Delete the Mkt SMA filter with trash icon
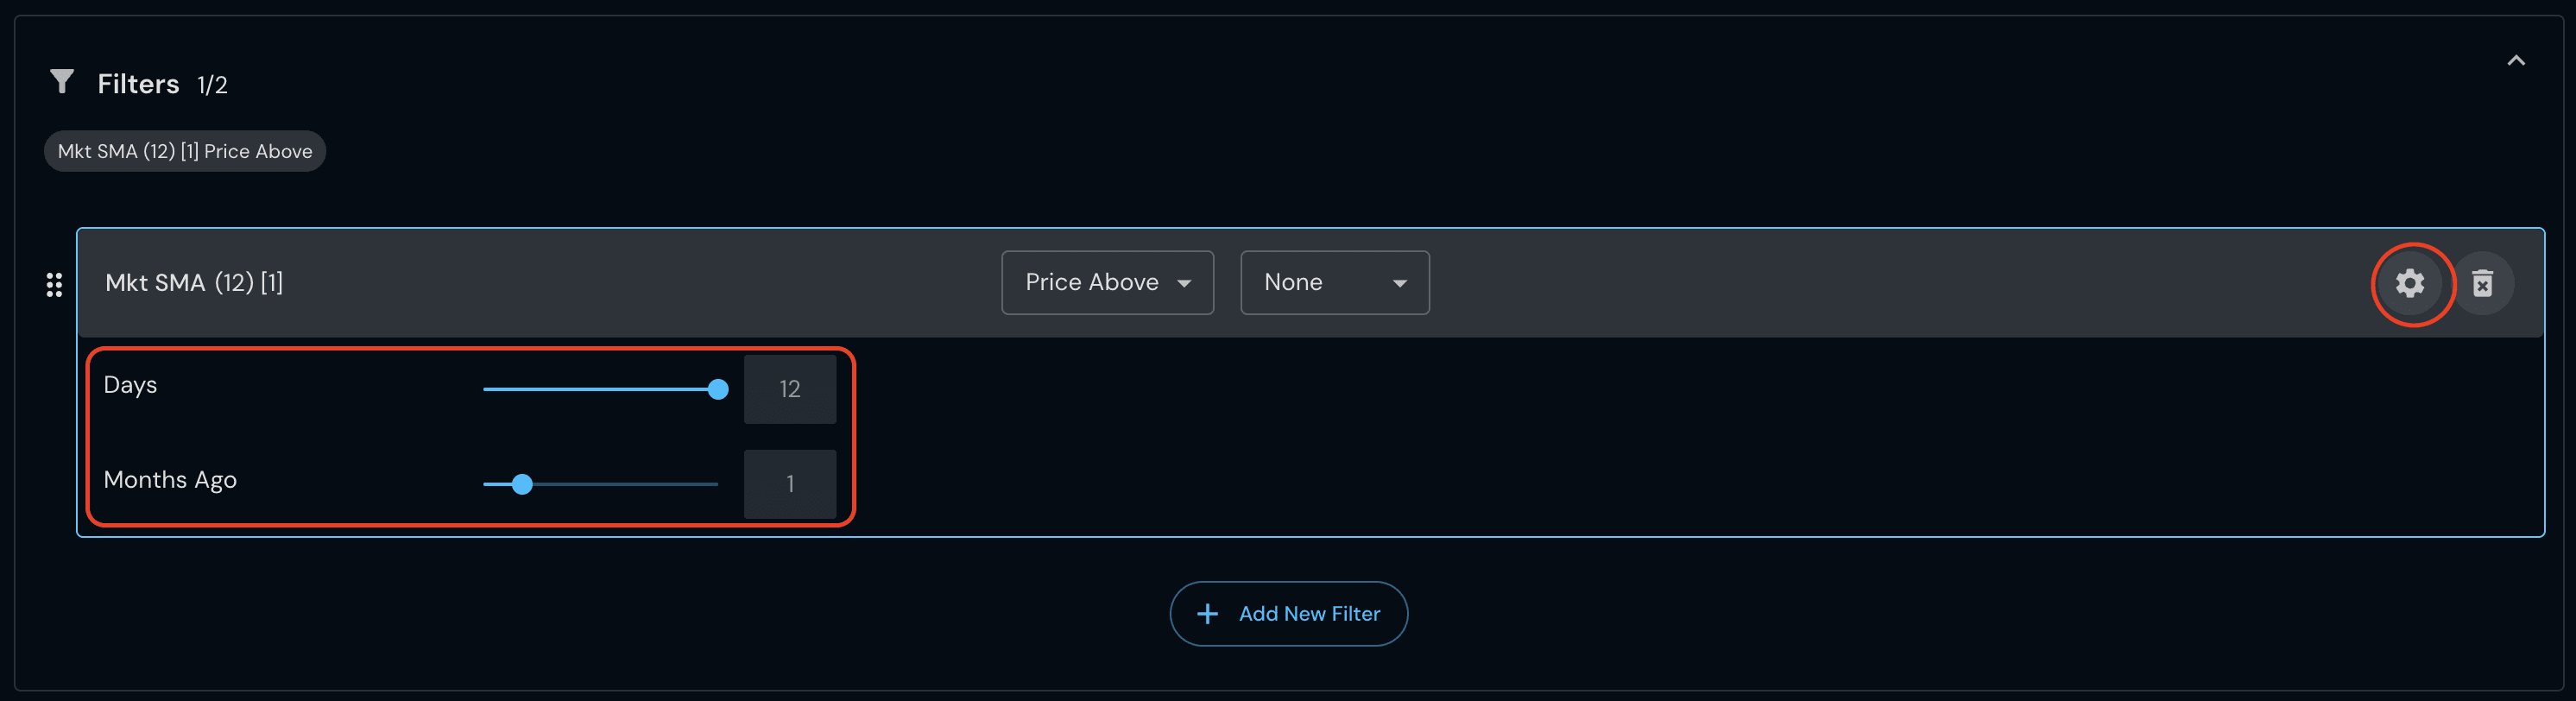Image resolution: width=2576 pixels, height=701 pixels. point(2482,283)
